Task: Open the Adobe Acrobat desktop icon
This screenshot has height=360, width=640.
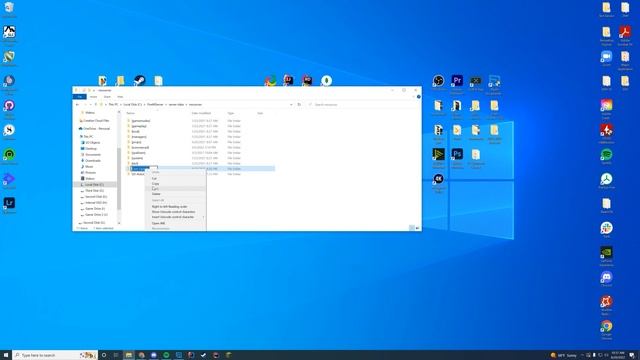Action: click(625, 33)
